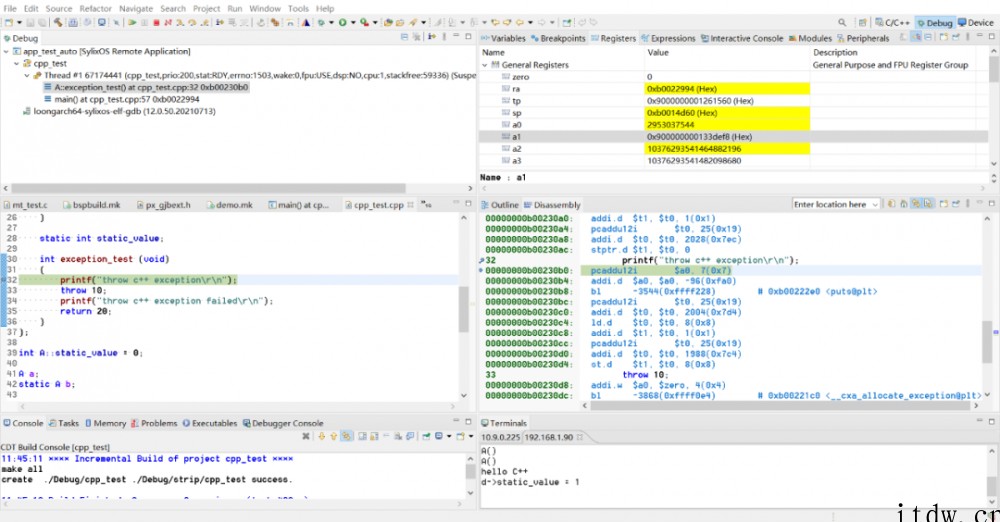The height and width of the screenshot is (522, 1000).
Task: Click Enter location here field
Action: point(830,204)
